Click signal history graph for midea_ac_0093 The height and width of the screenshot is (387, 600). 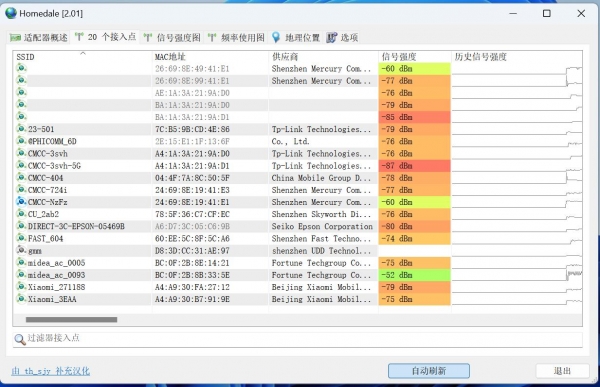point(517,275)
